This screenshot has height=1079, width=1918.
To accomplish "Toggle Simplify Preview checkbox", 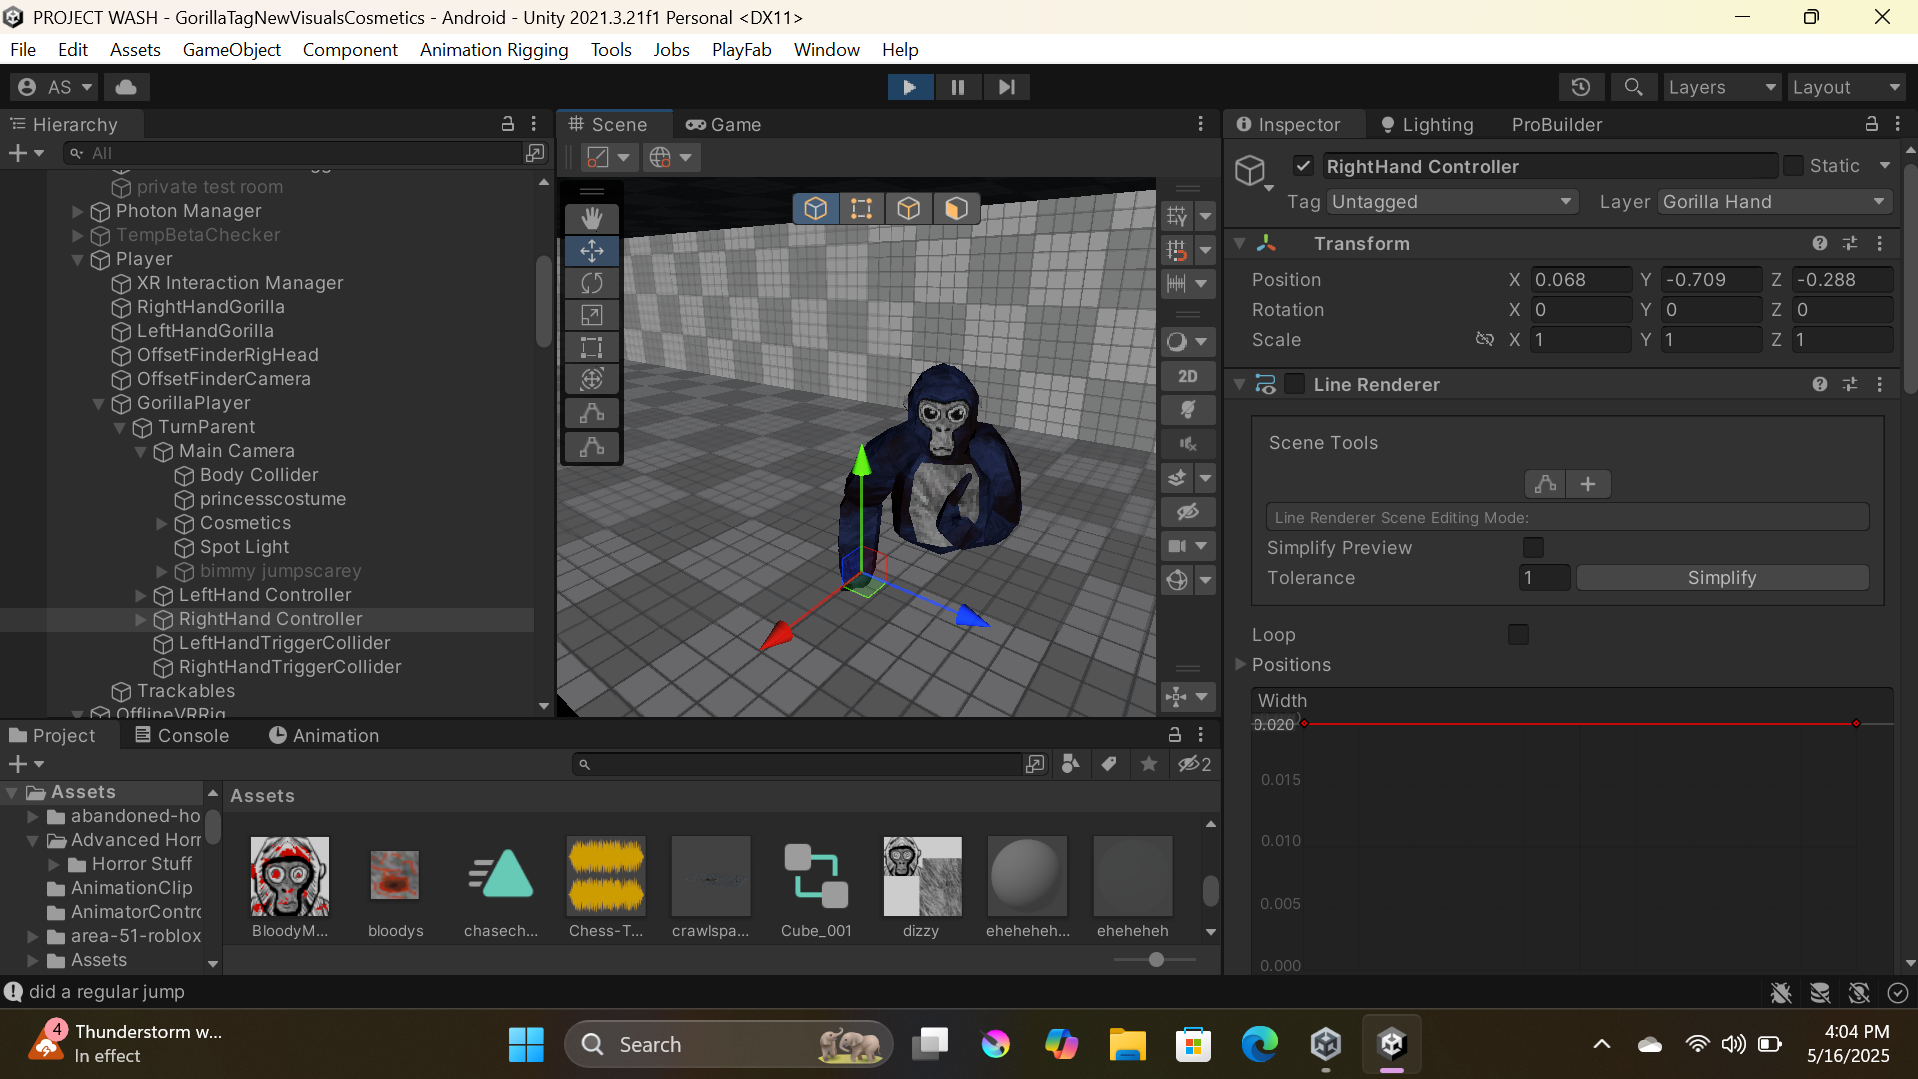I will pos(1533,547).
